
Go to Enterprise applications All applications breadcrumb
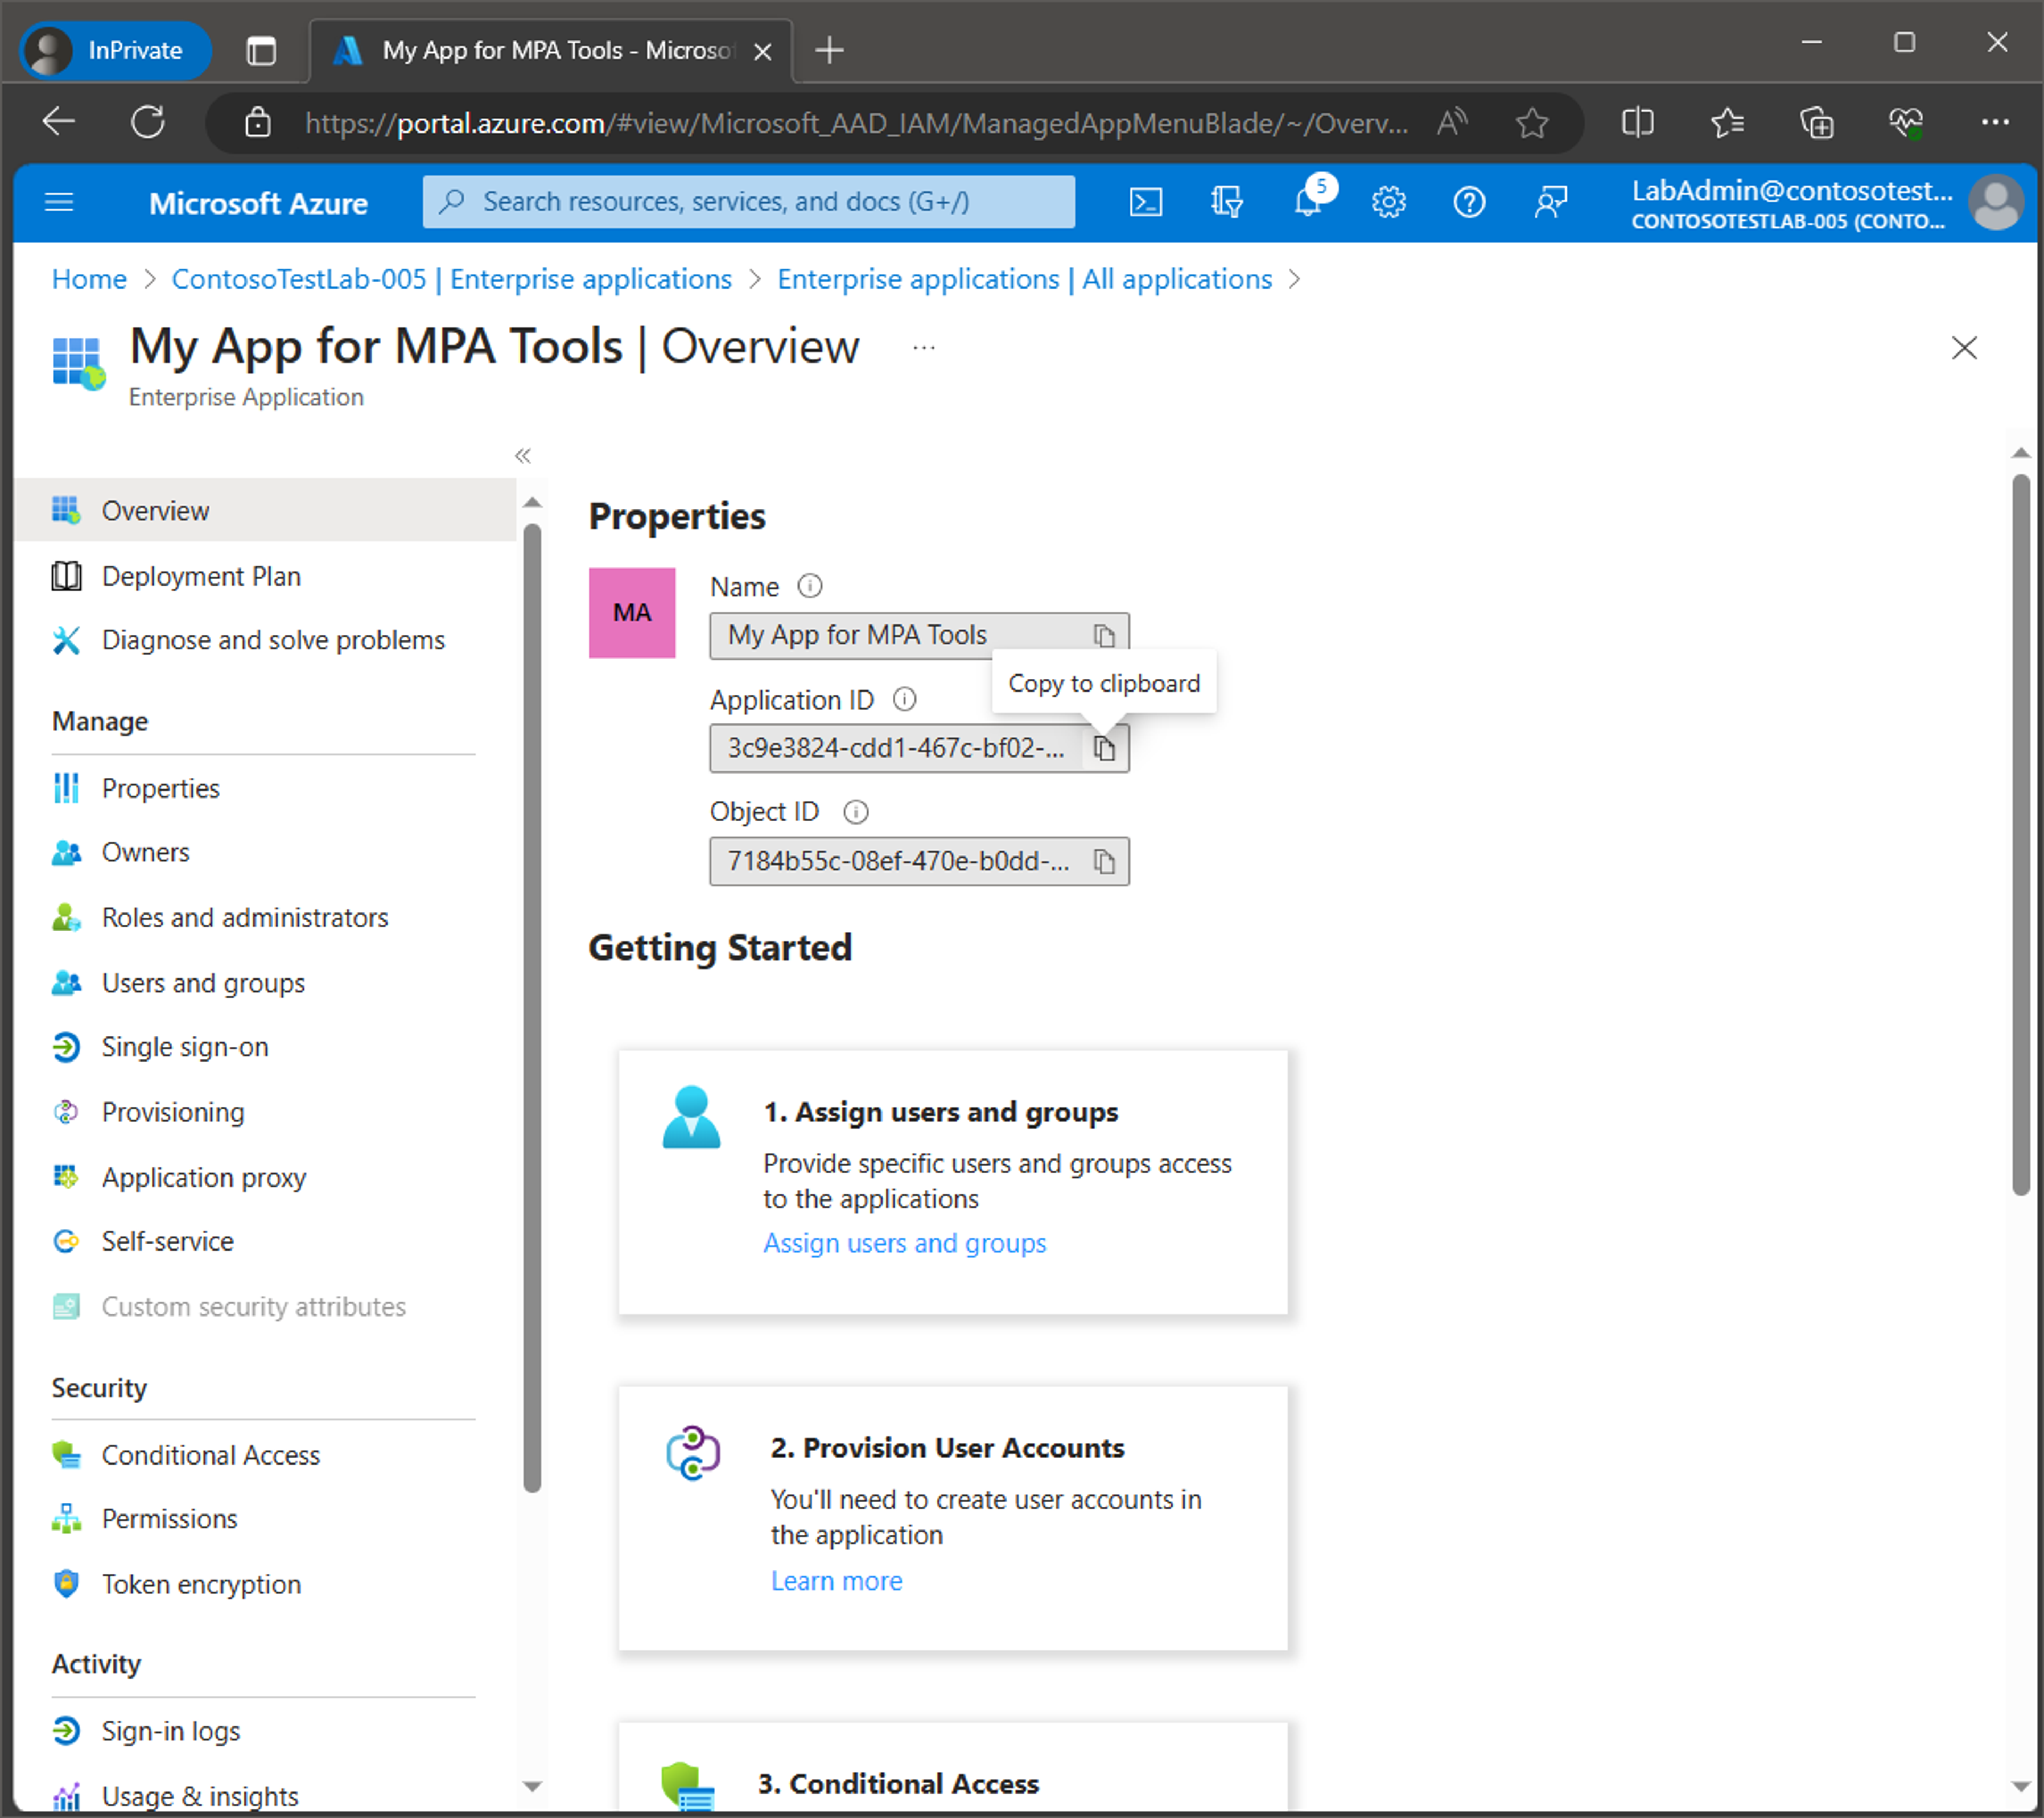click(x=1025, y=279)
